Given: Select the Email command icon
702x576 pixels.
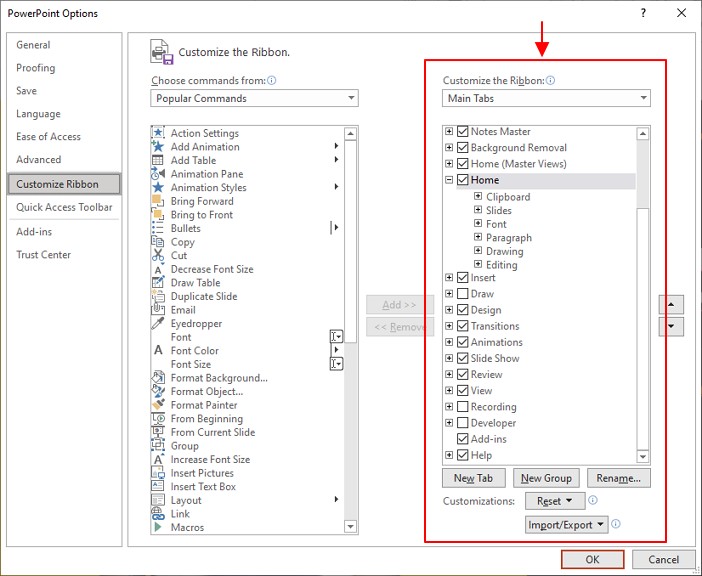Looking at the screenshot, I should point(158,310).
